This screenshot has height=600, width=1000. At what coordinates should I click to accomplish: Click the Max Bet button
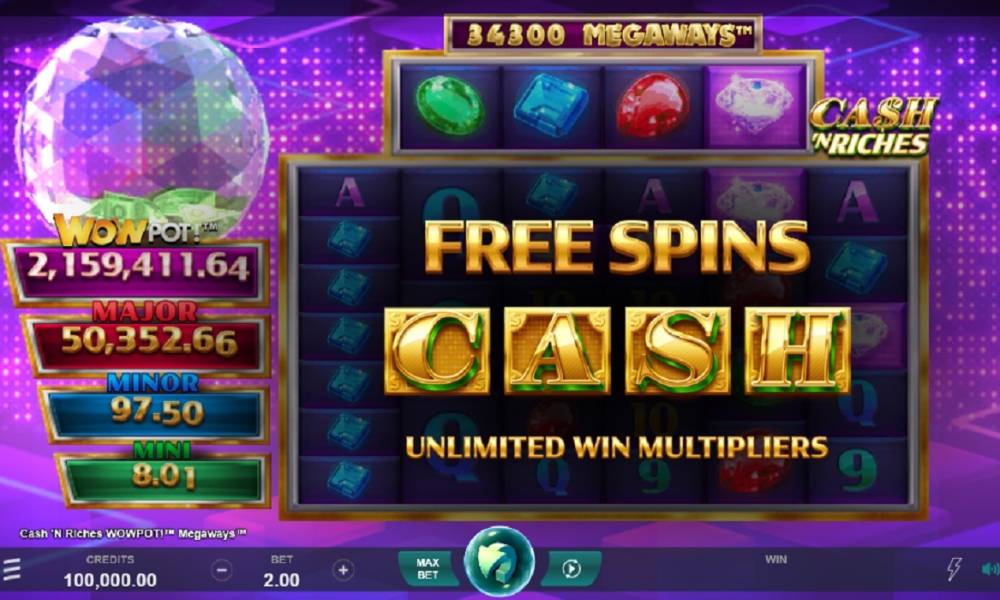point(427,568)
